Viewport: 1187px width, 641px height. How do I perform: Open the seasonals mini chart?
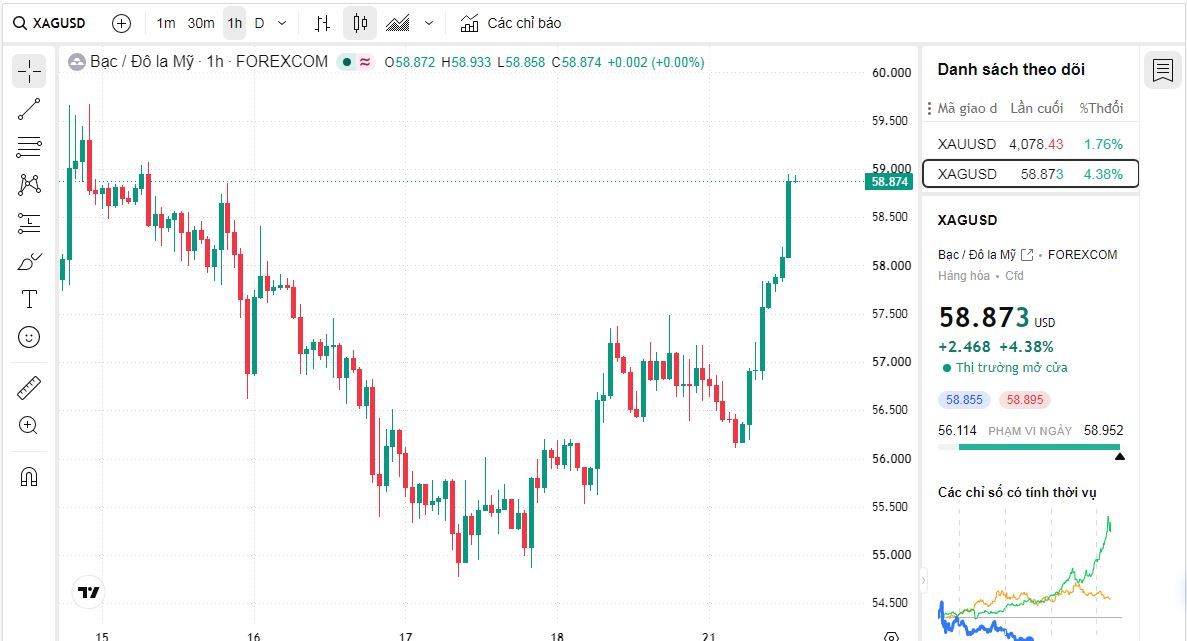1030,574
